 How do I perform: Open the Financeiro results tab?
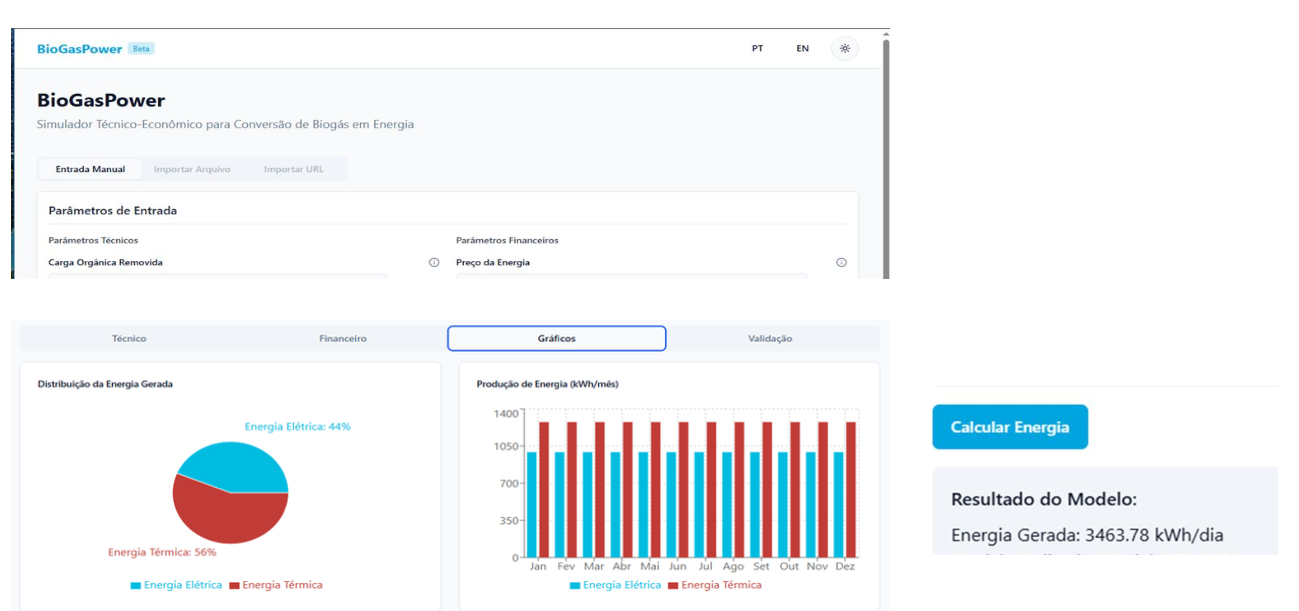[x=343, y=339]
